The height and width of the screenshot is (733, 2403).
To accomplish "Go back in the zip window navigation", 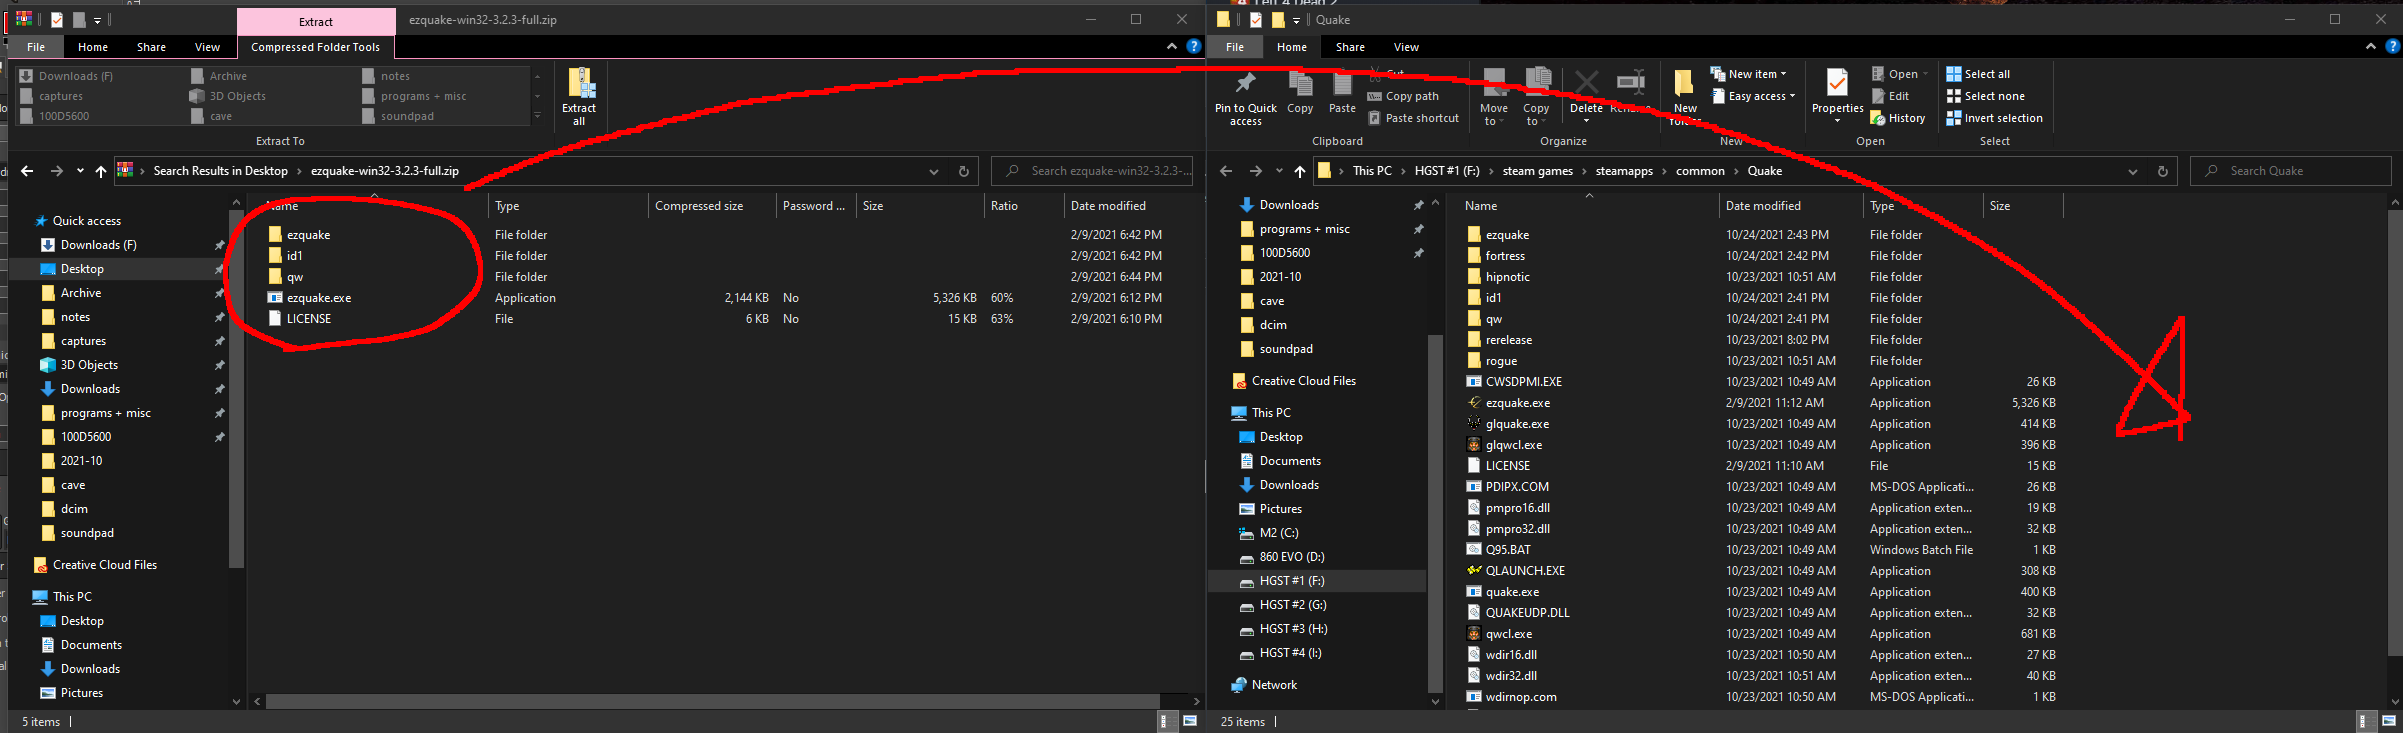I will click(27, 171).
